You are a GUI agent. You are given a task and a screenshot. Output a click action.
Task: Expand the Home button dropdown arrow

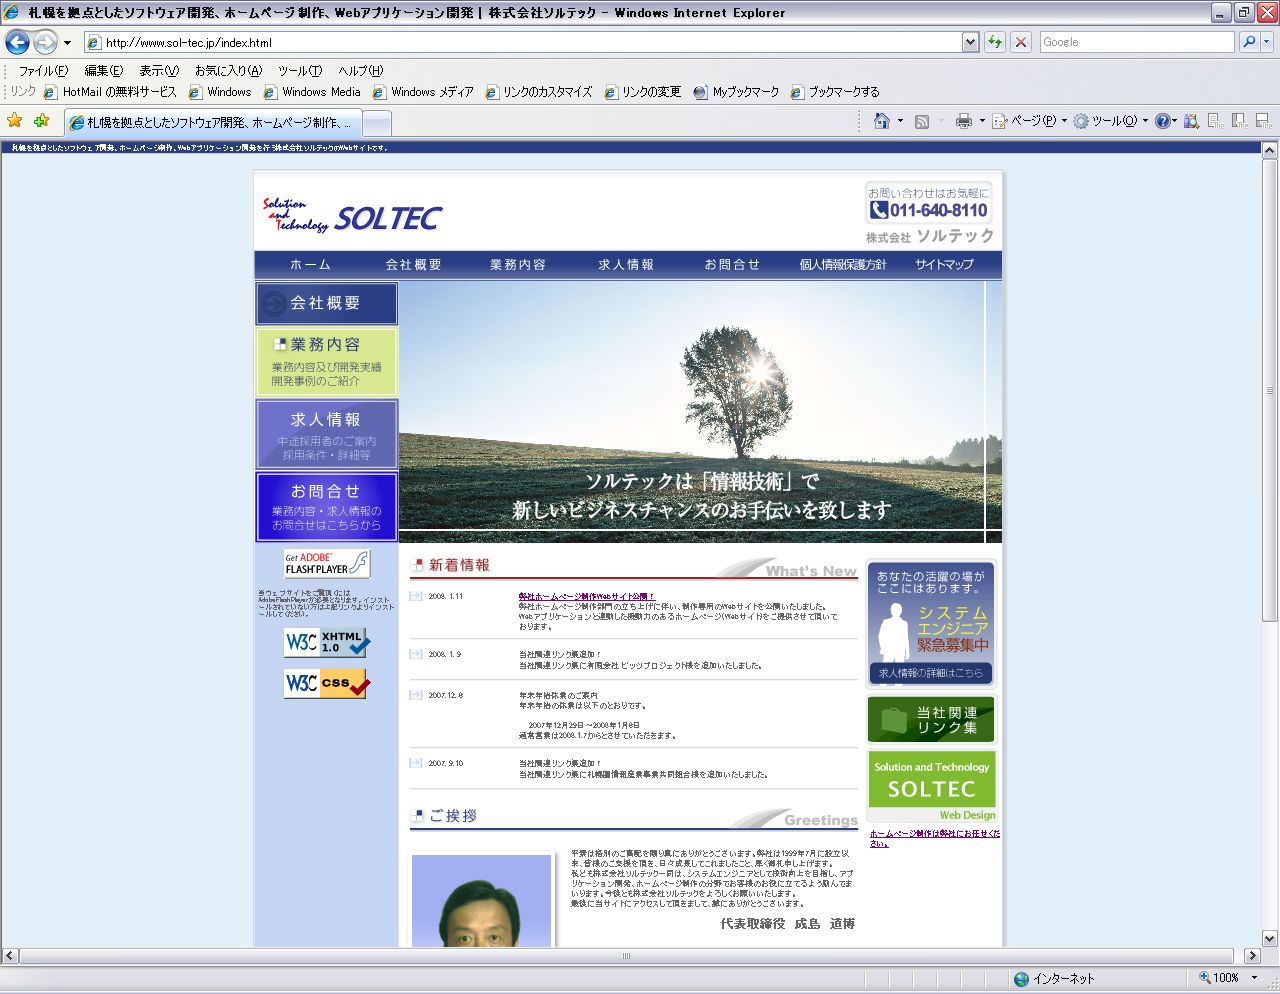[x=900, y=121]
